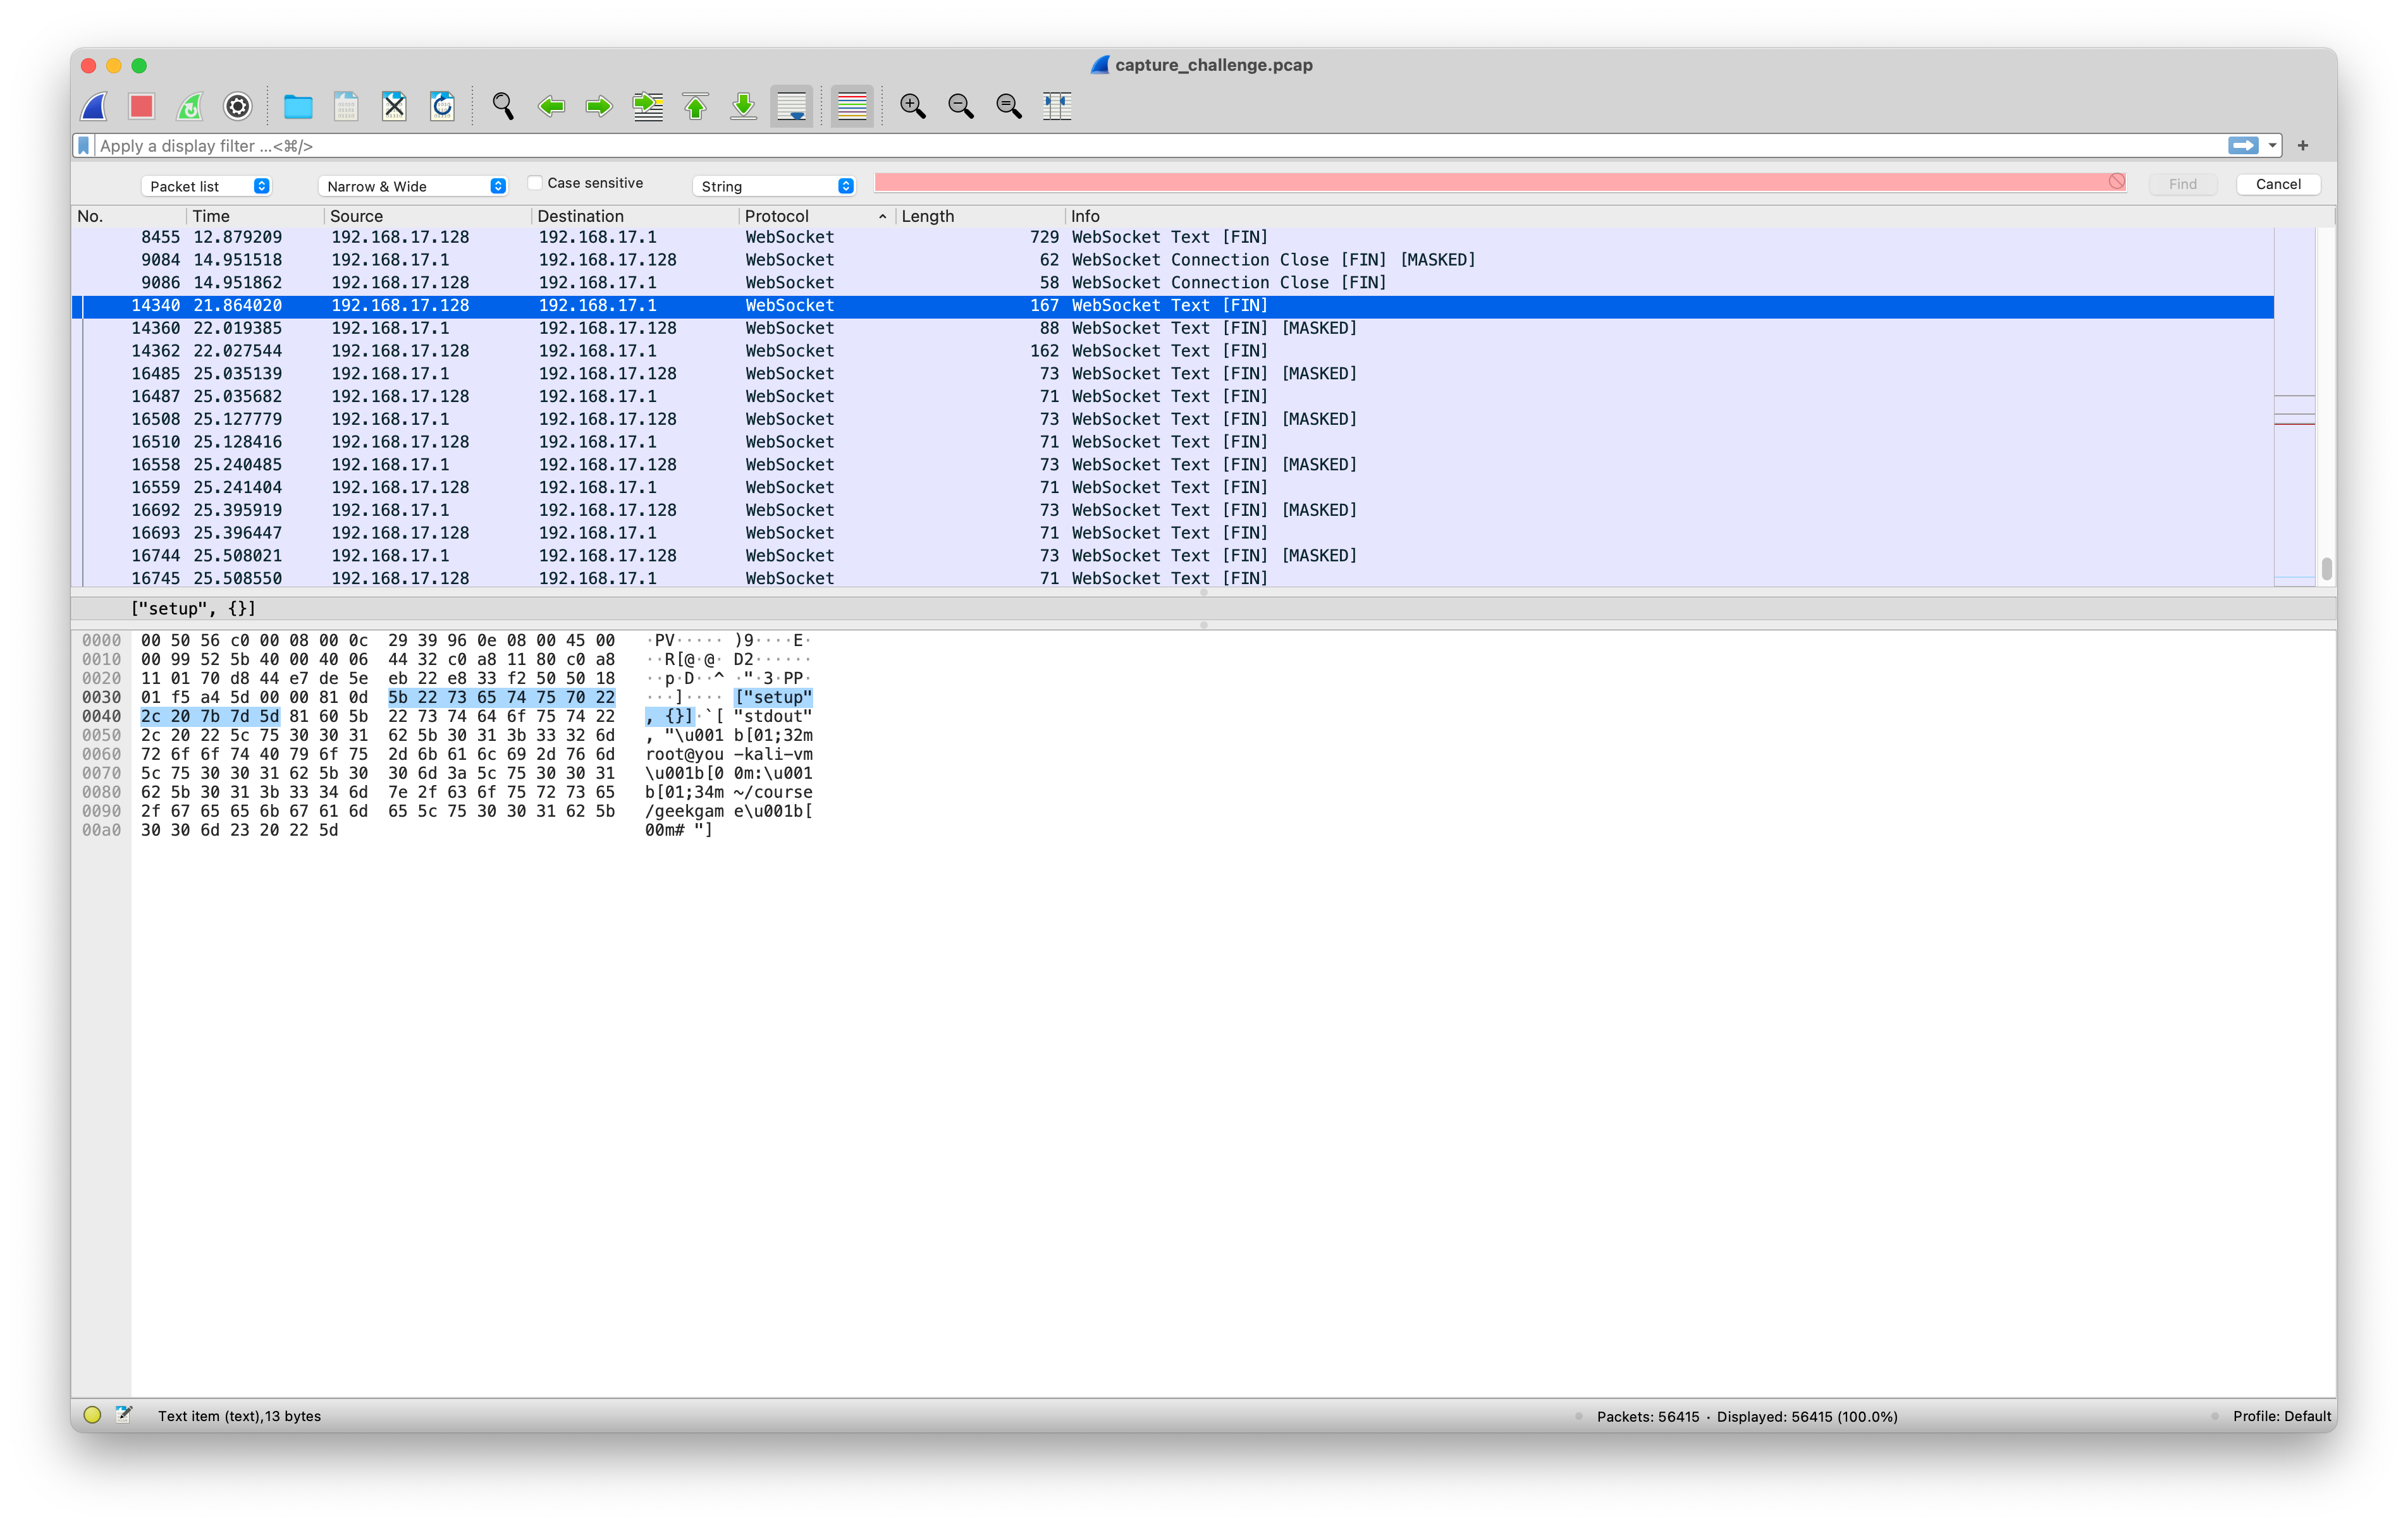Reload this capture file (document with arrow)

[x=442, y=106]
